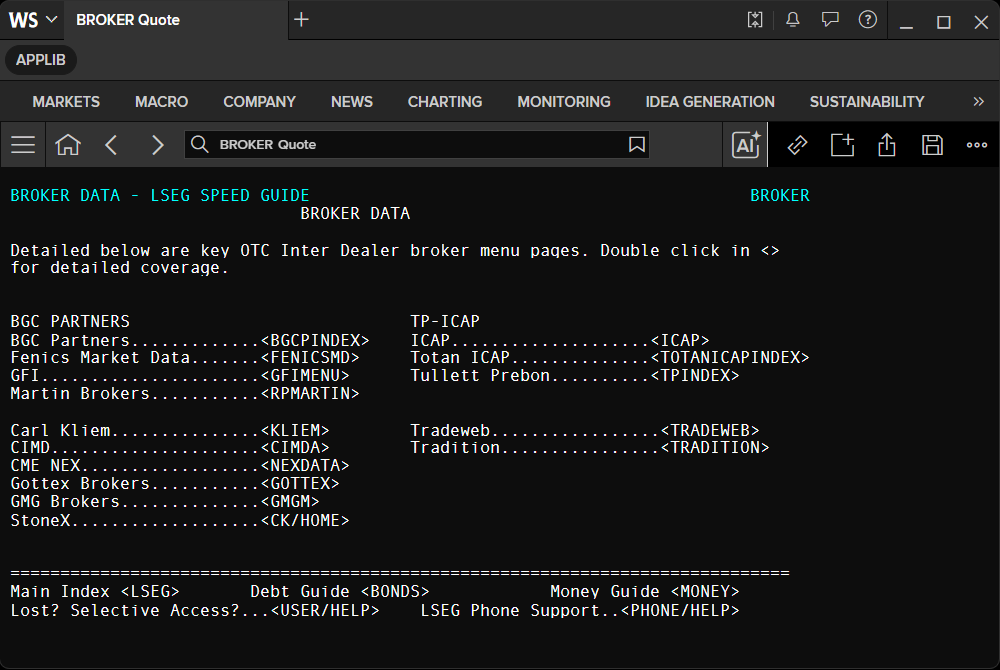Navigate back with the left arrow
Viewport: 1000px width, 670px height.
pos(112,145)
